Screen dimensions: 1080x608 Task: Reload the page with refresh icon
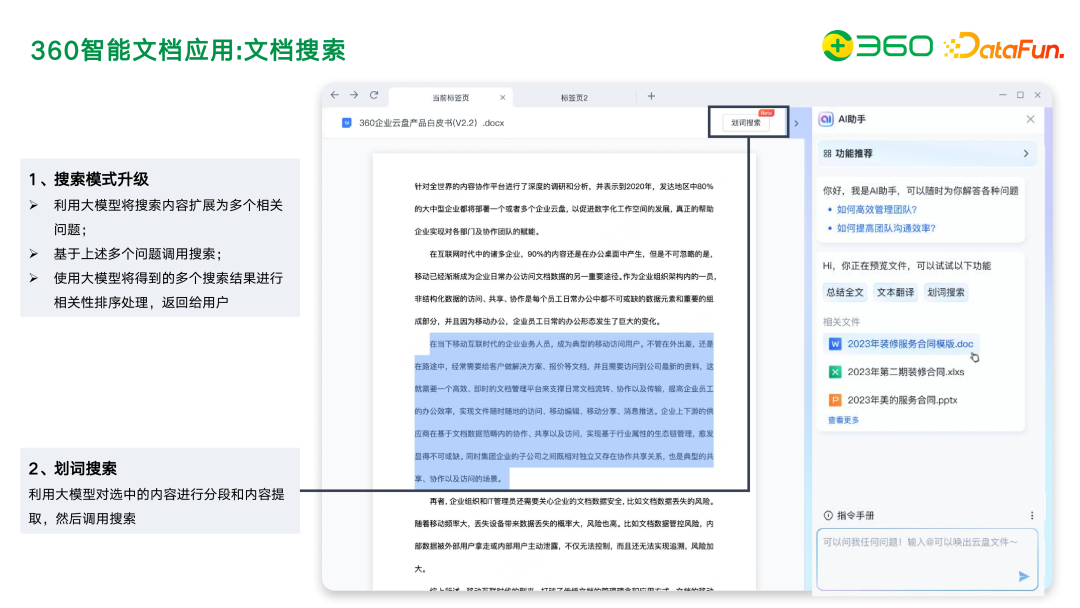click(x=374, y=95)
